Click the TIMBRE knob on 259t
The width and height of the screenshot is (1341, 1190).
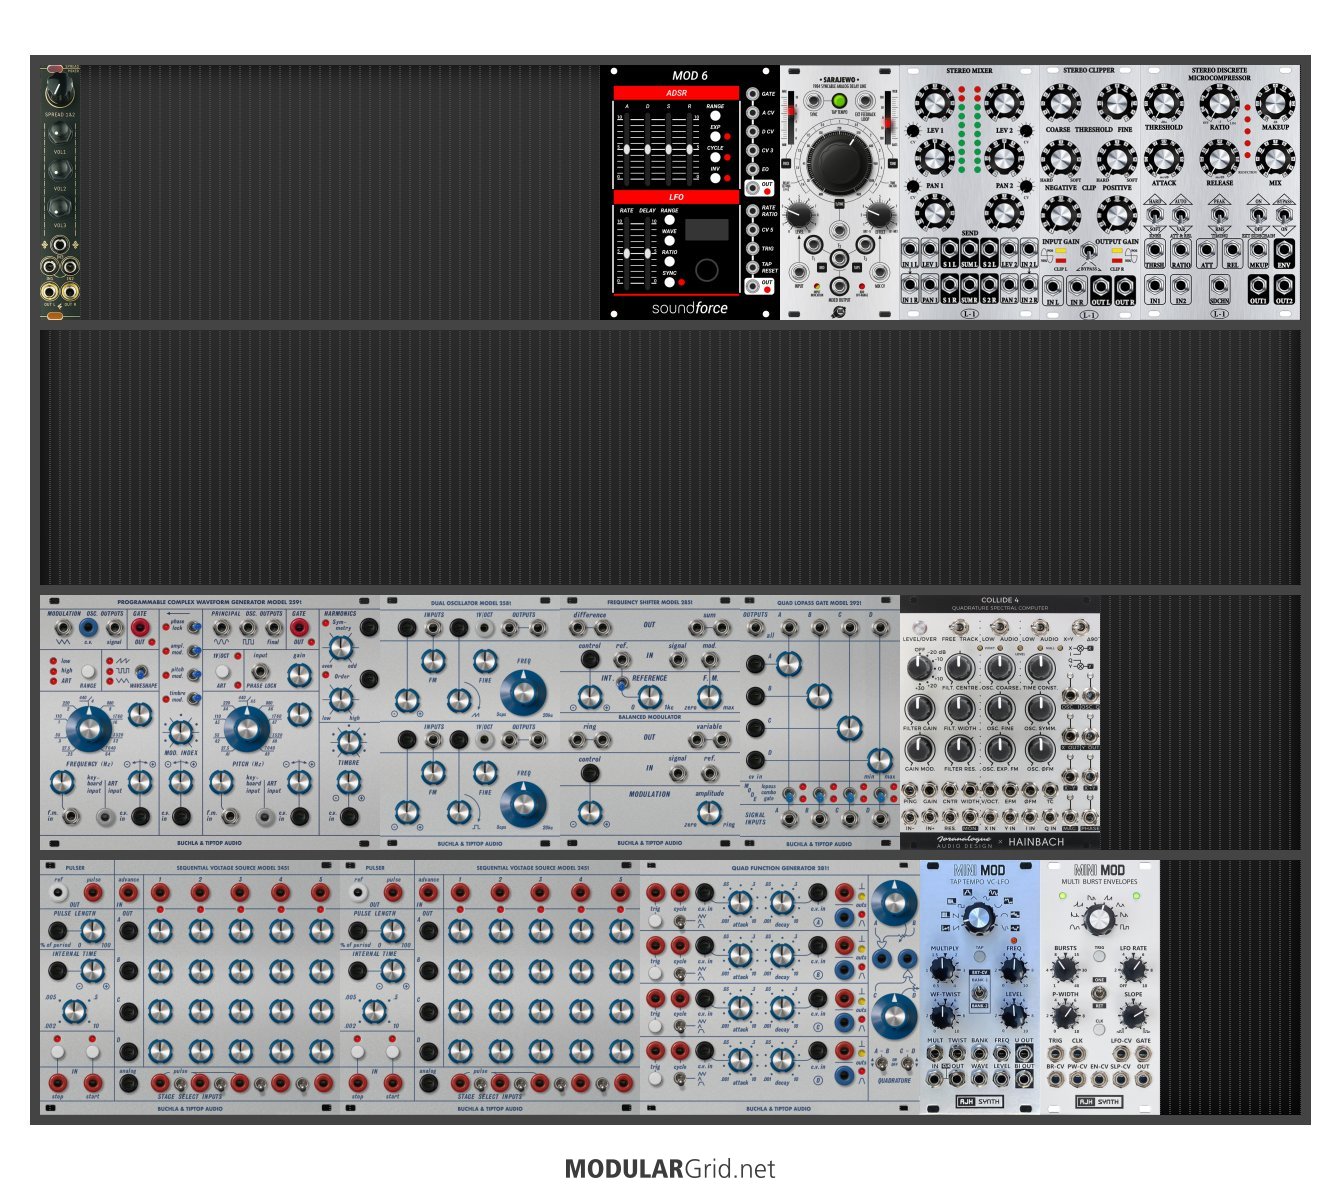[x=348, y=742]
